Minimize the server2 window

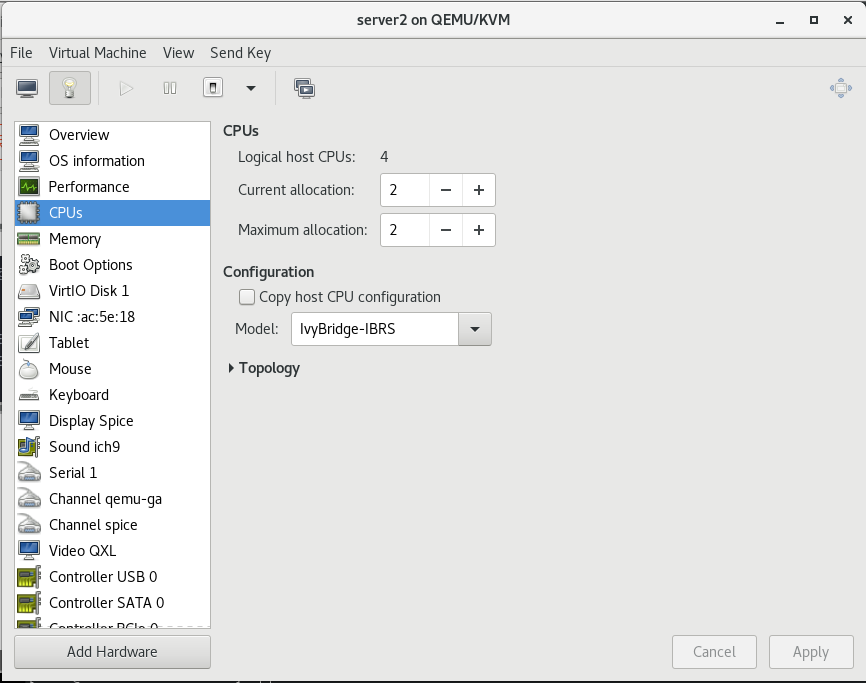(x=780, y=21)
